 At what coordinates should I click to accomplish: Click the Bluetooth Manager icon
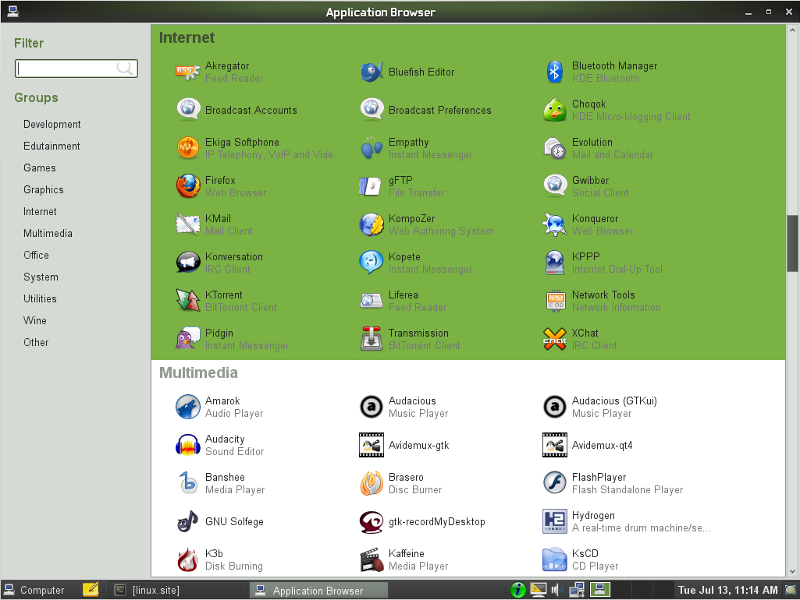pyautogui.click(x=555, y=72)
